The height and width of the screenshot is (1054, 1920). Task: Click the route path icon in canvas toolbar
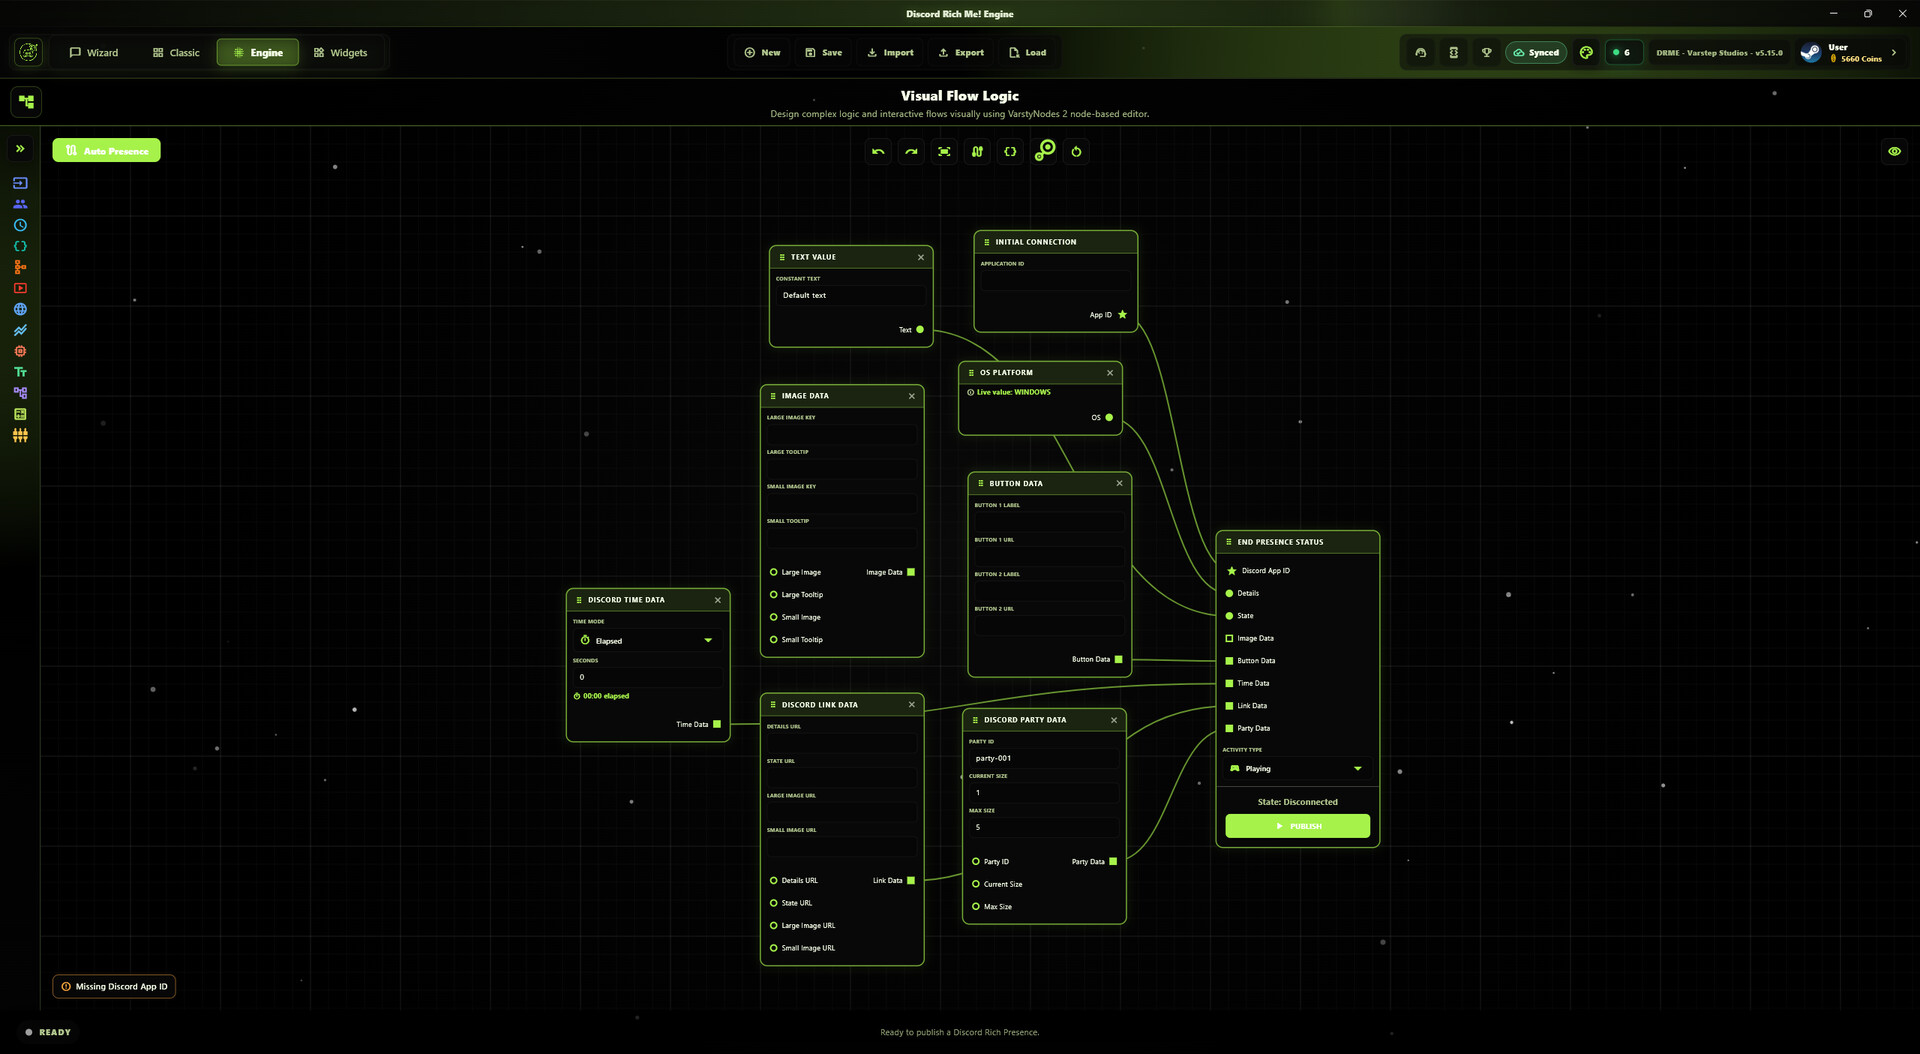click(977, 152)
